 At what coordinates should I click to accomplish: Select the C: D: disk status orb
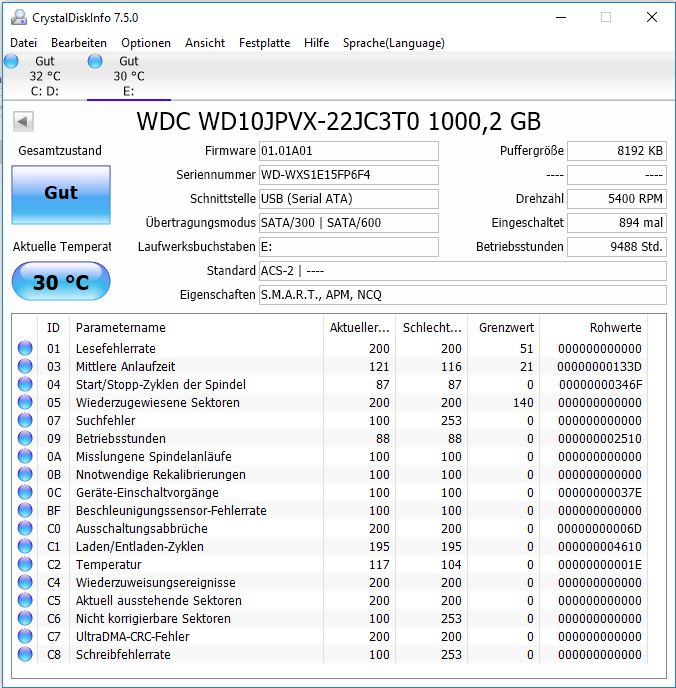pos(11,61)
